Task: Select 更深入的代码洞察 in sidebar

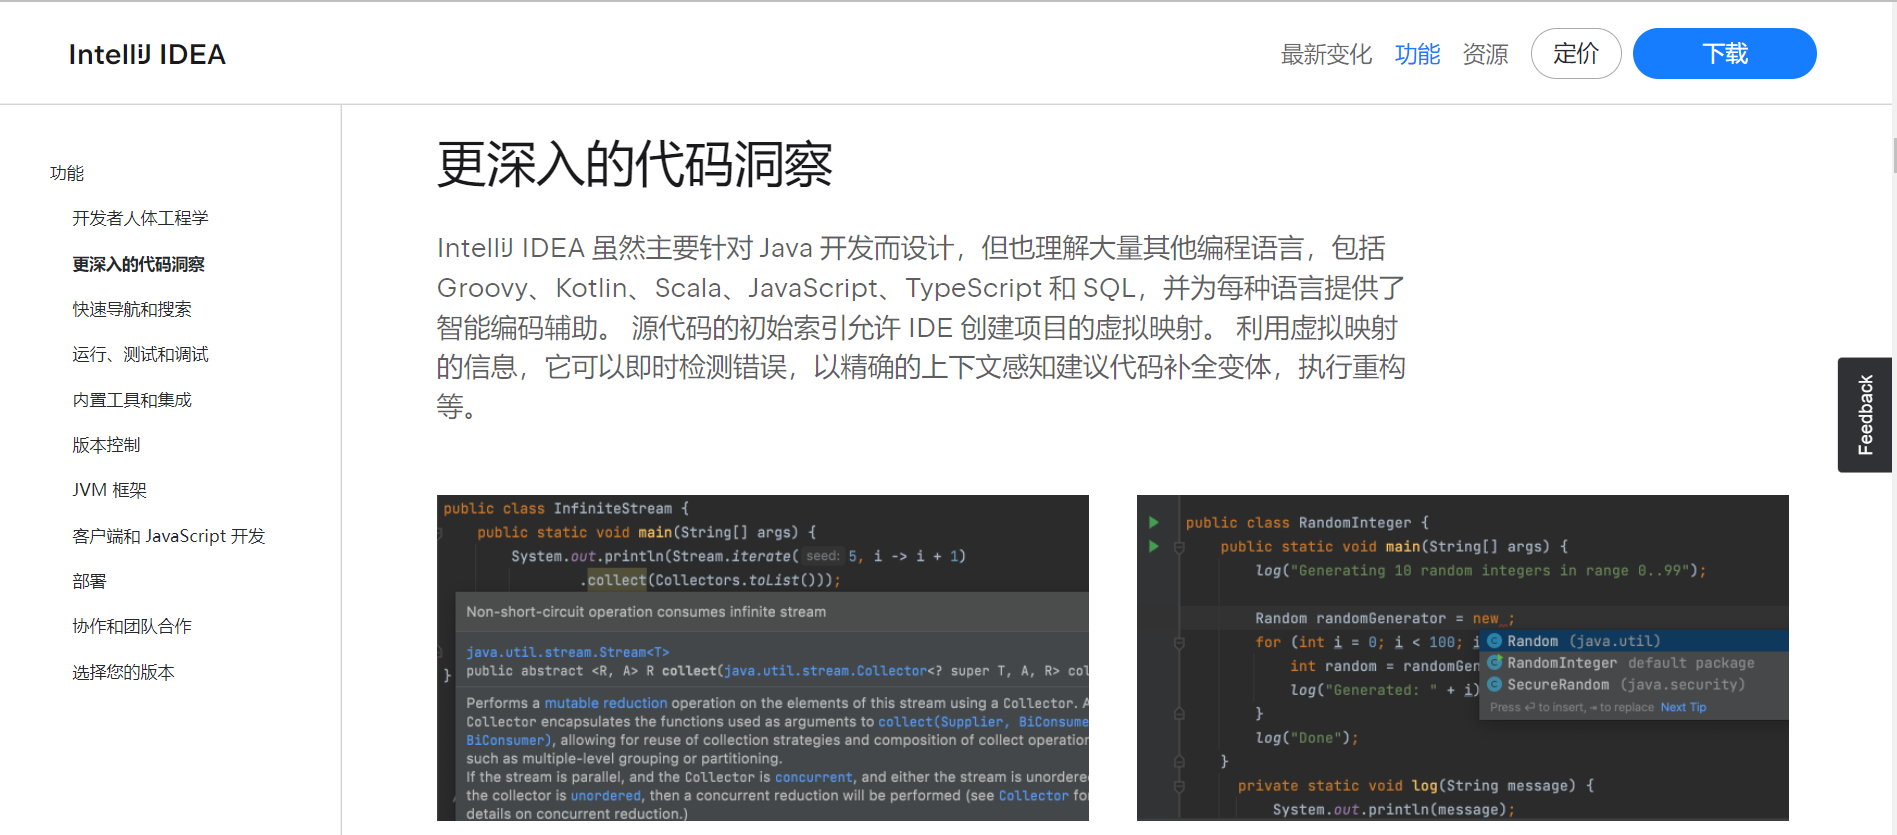Action: click(x=138, y=264)
